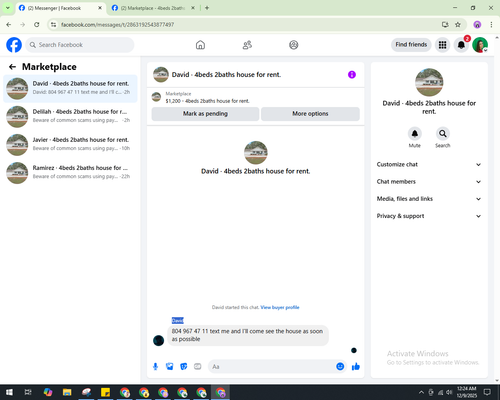Close the Marketplace browser tab
The width and height of the screenshot is (500, 400).
click(x=193, y=8)
